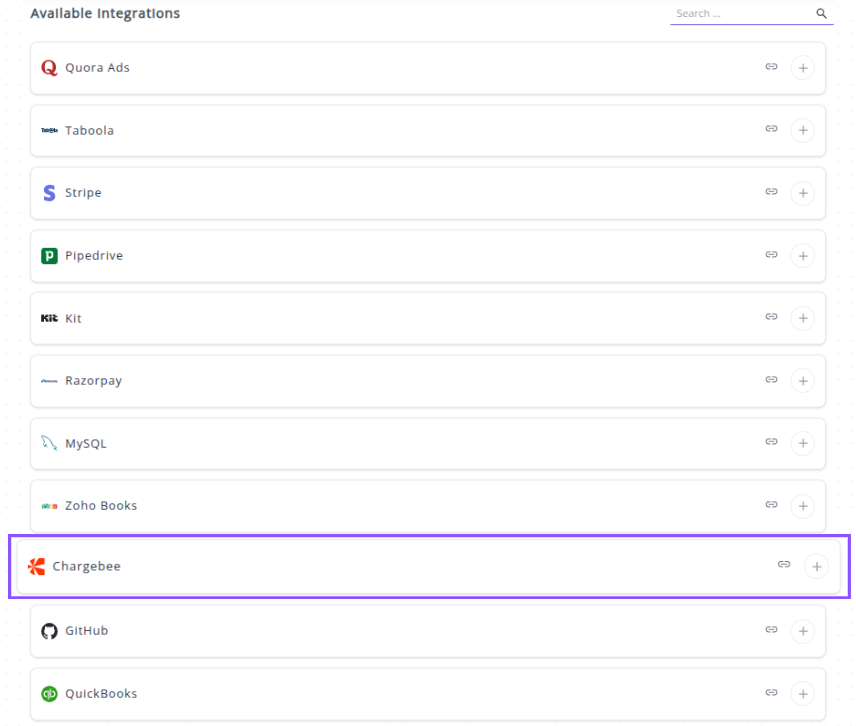Add the Stripe integration
Image resolution: width=856 pixels, height=726 pixels.
(802, 193)
